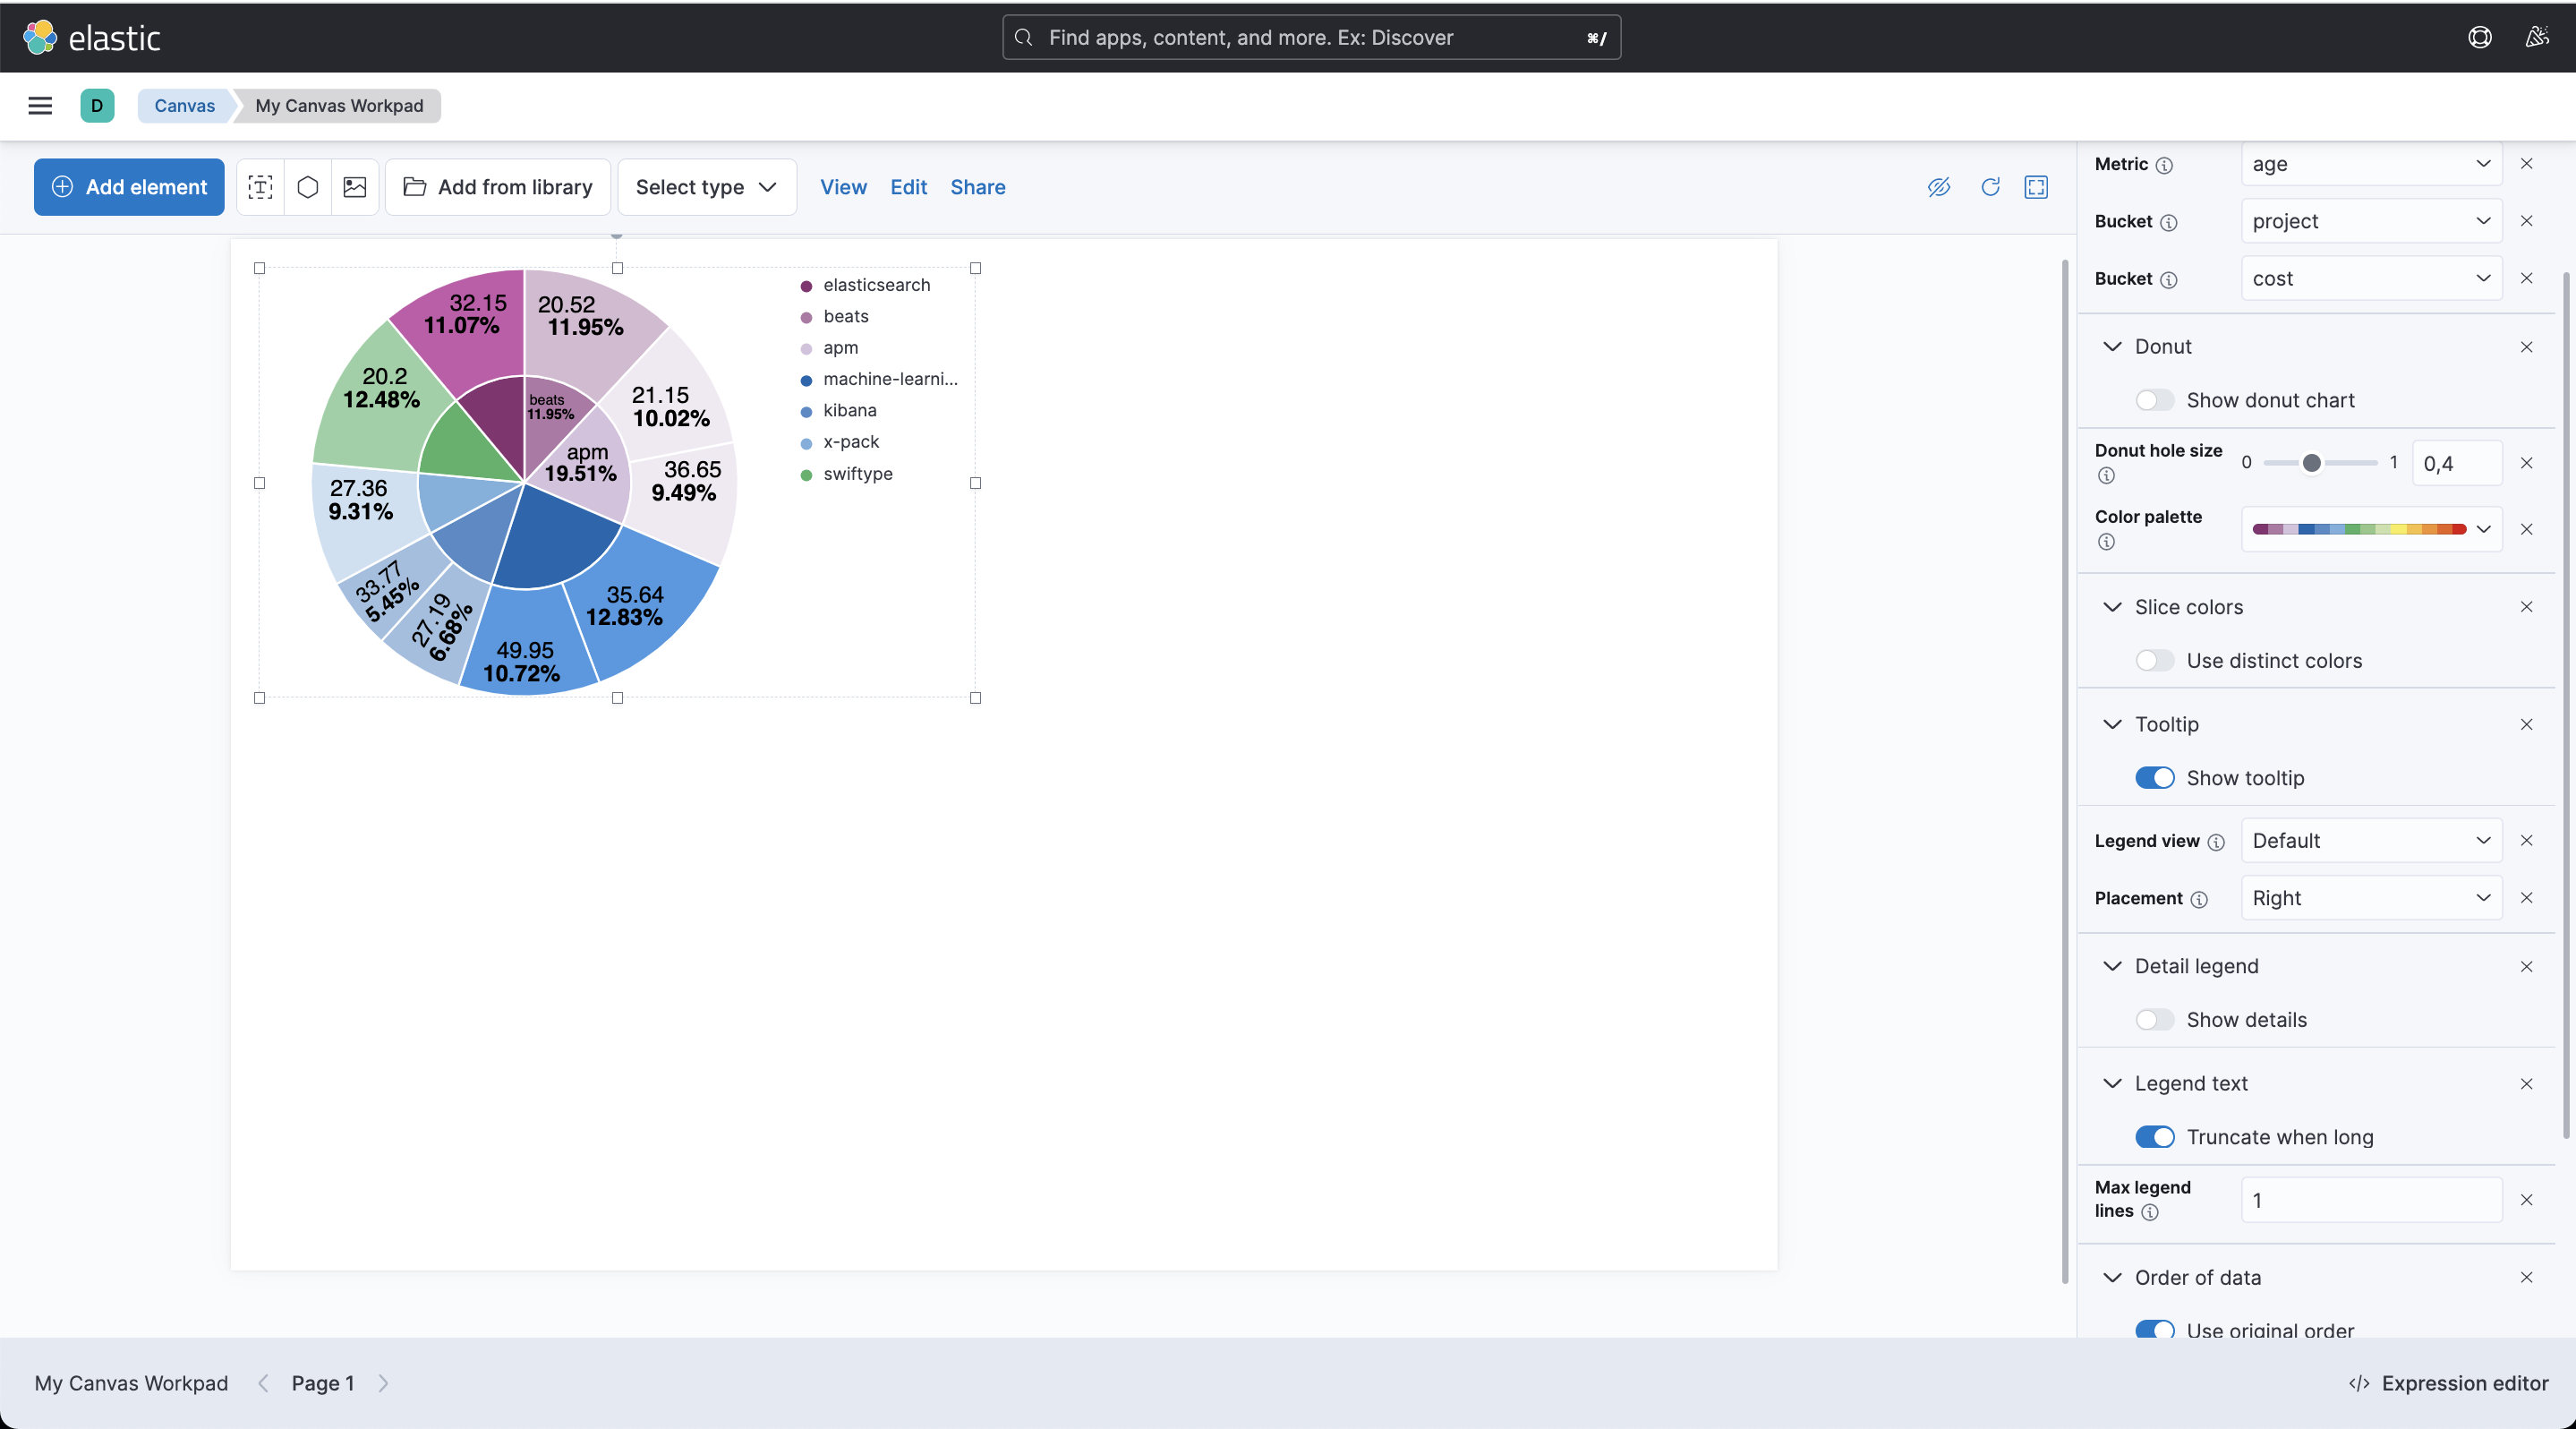Open the help menu icon in header
Image resolution: width=2576 pixels, height=1429 pixels.
click(2479, 37)
